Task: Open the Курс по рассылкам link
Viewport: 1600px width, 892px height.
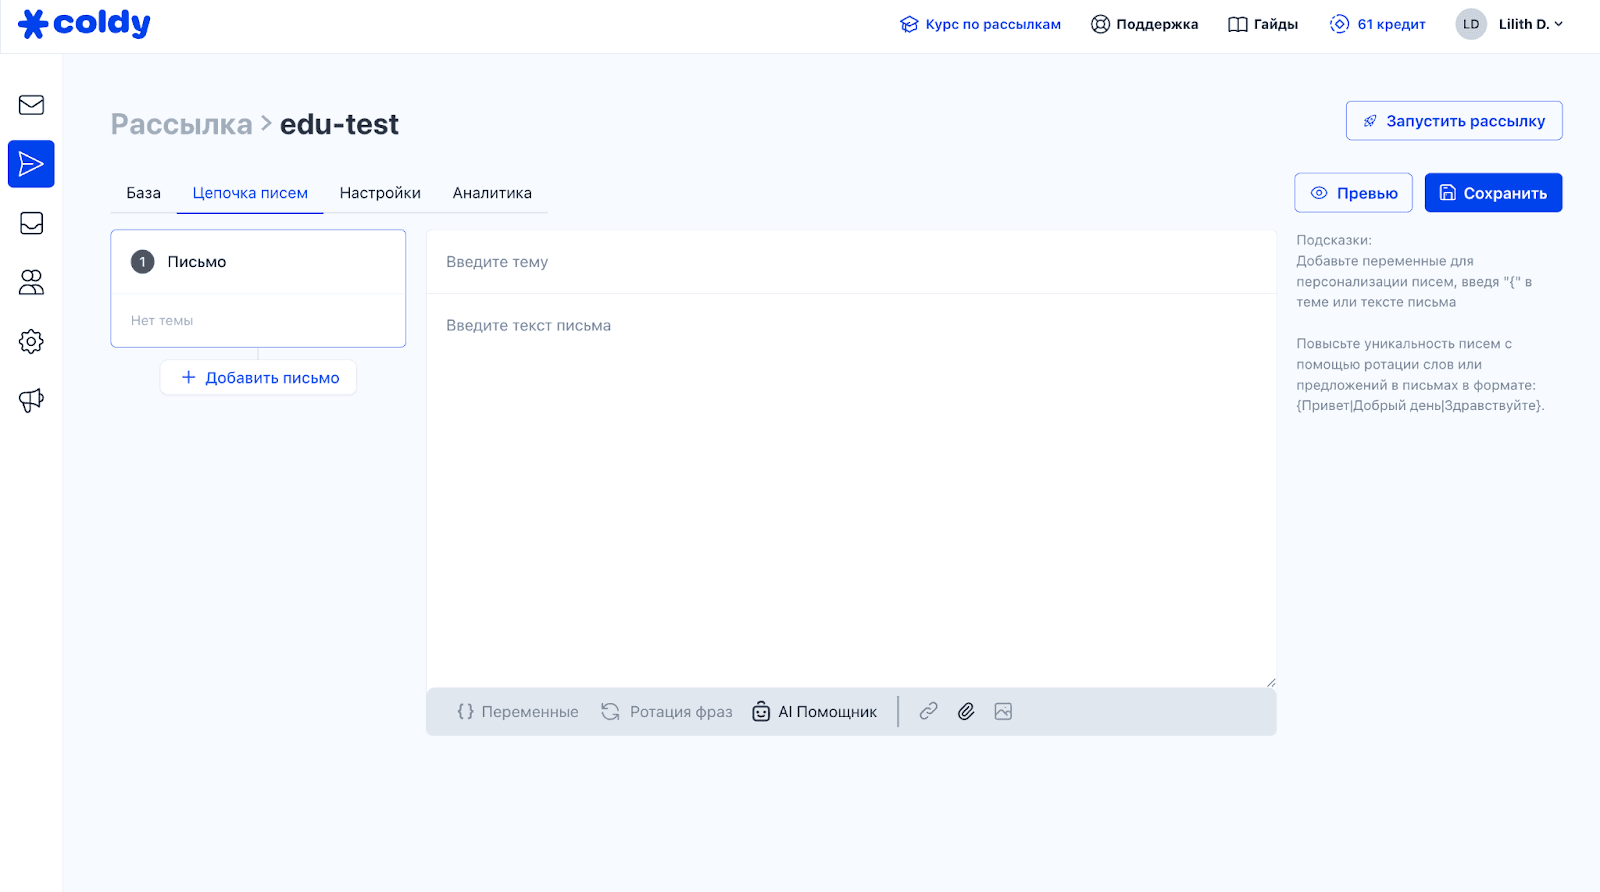Action: pyautogui.click(x=980, y=24)
